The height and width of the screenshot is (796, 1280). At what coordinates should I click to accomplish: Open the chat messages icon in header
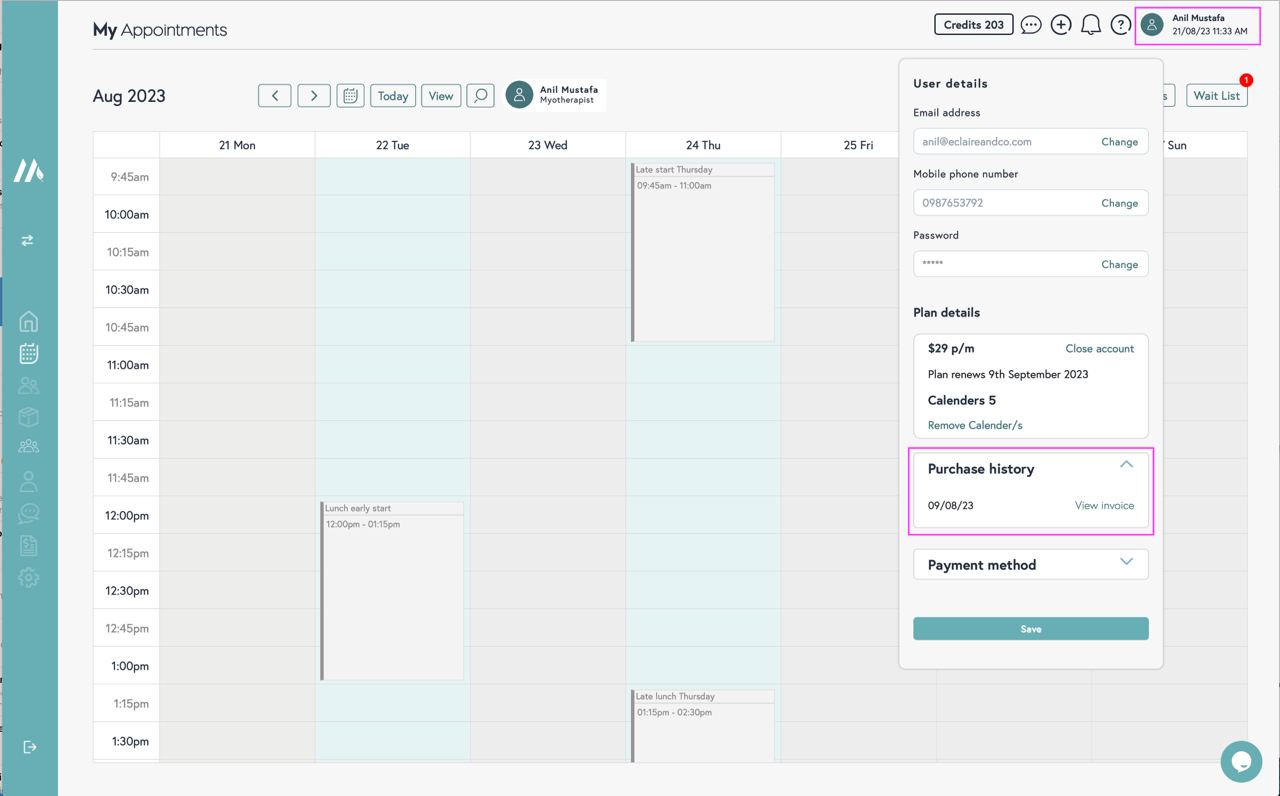pyautogui.click(x=1031, y=25)
